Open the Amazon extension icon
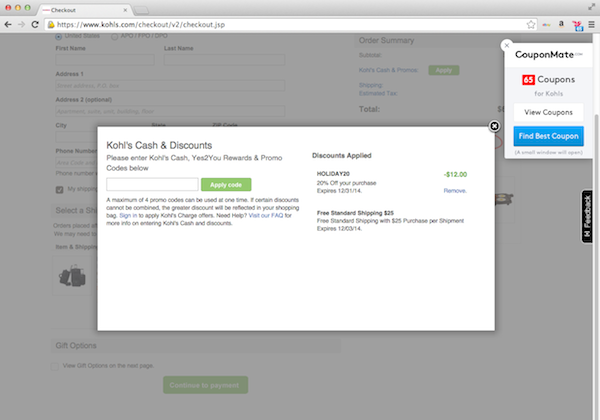 click(561, 24)
